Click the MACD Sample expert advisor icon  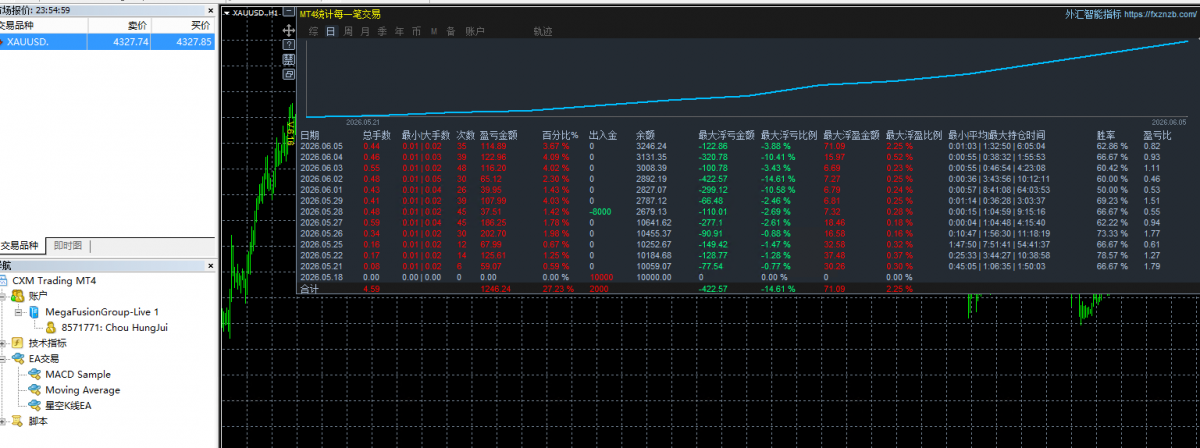pyautogui.click(x=36, y=374)
